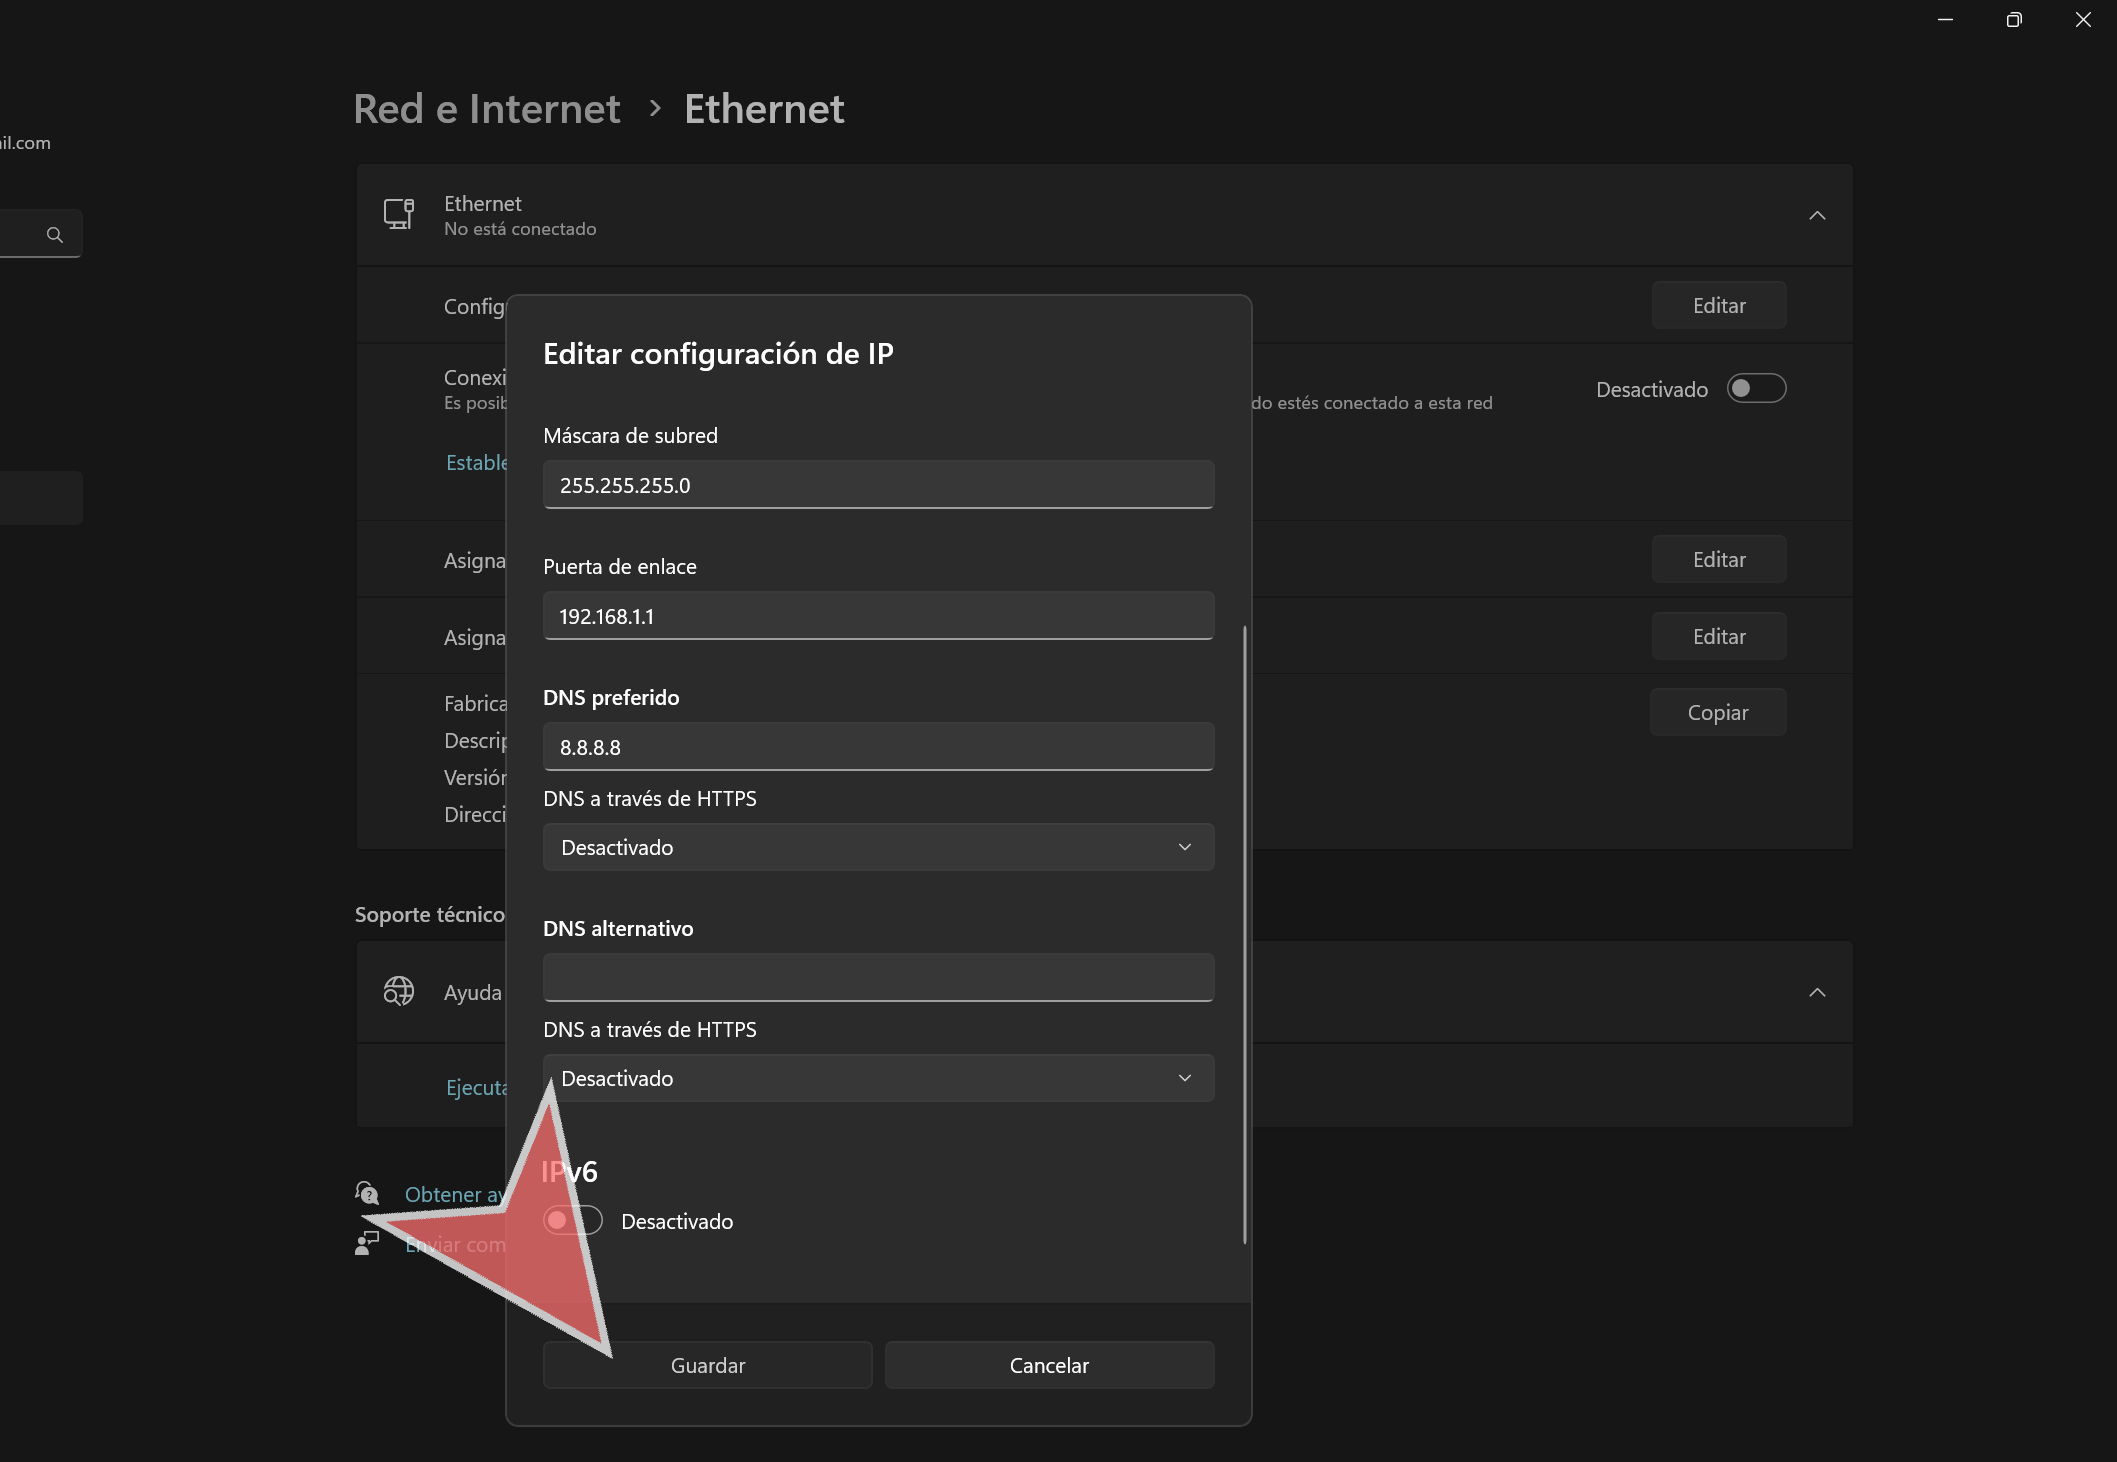This screenshot has height=1462, width=2117.
Task: Click the Copiar button
Action: coord(1717,712)
